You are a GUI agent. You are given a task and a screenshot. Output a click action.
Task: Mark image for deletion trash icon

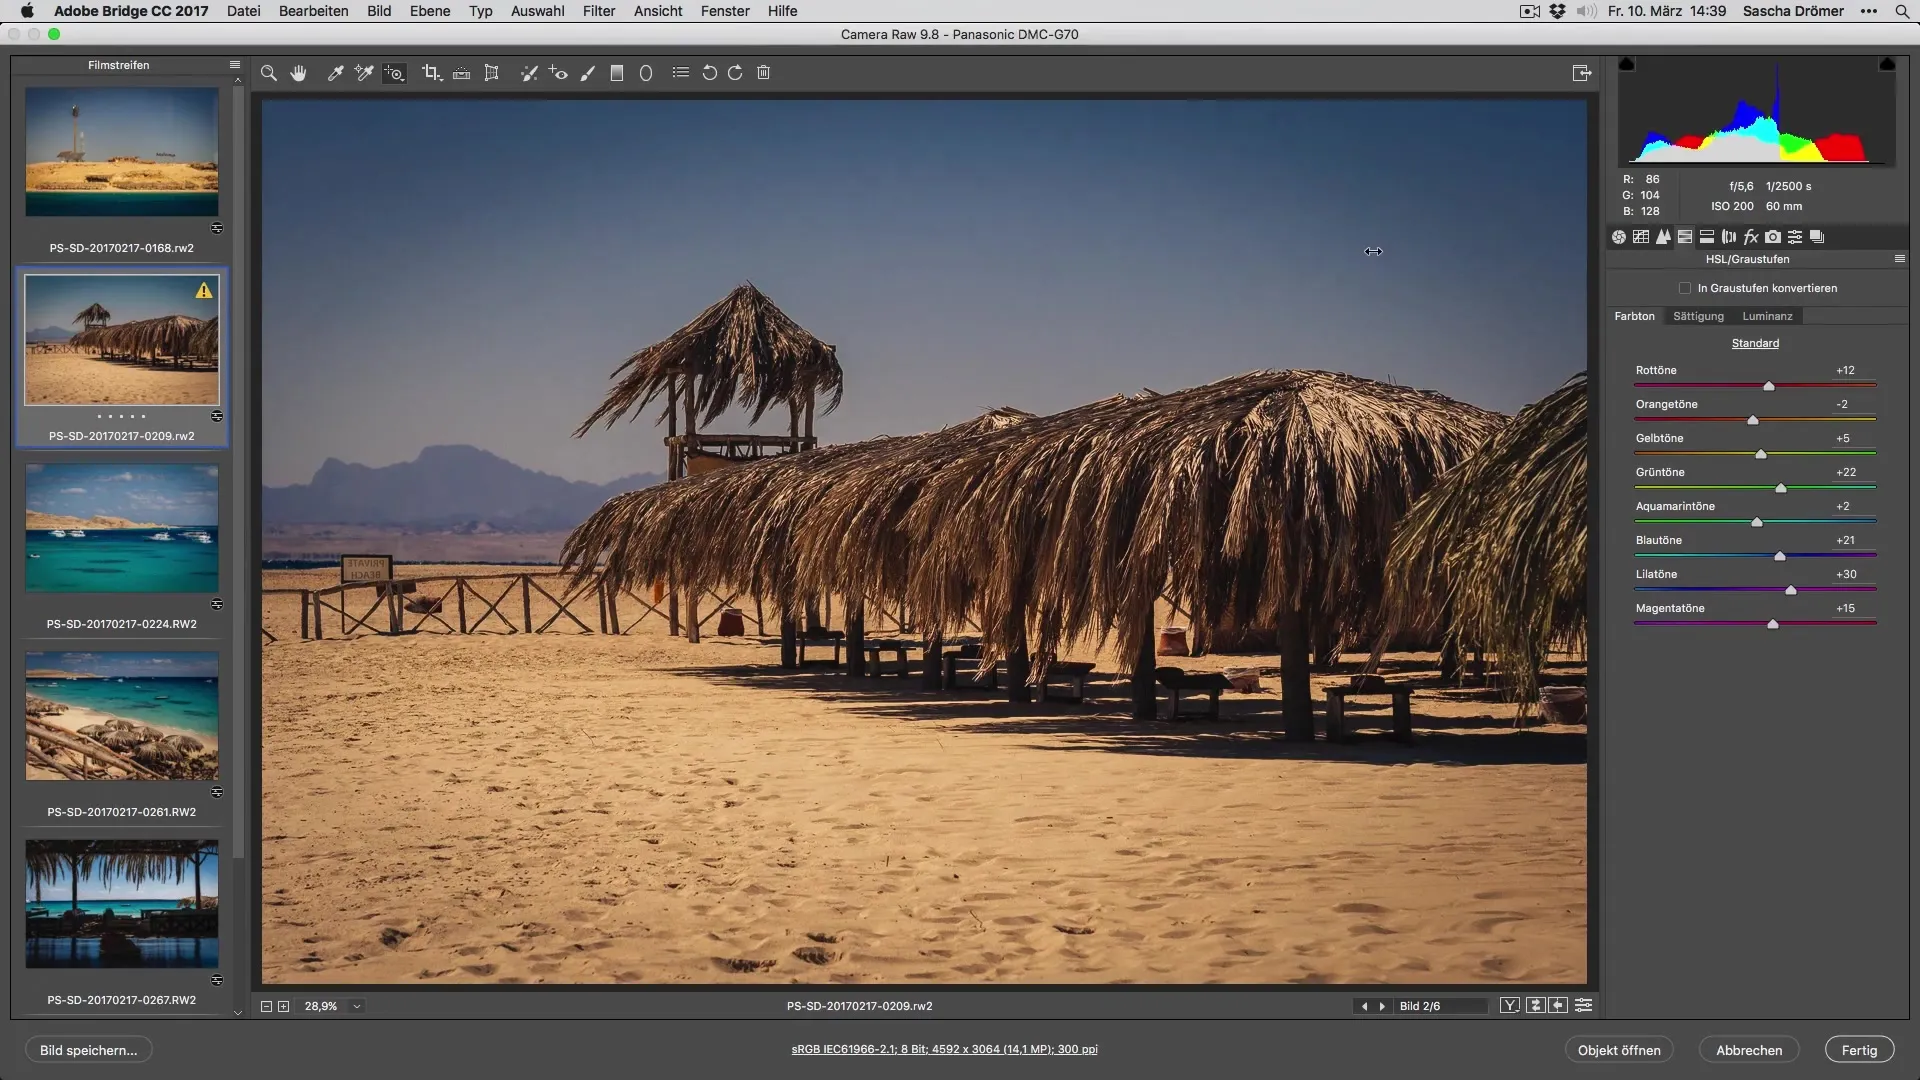pyautogui.click(x=763, y=73)
